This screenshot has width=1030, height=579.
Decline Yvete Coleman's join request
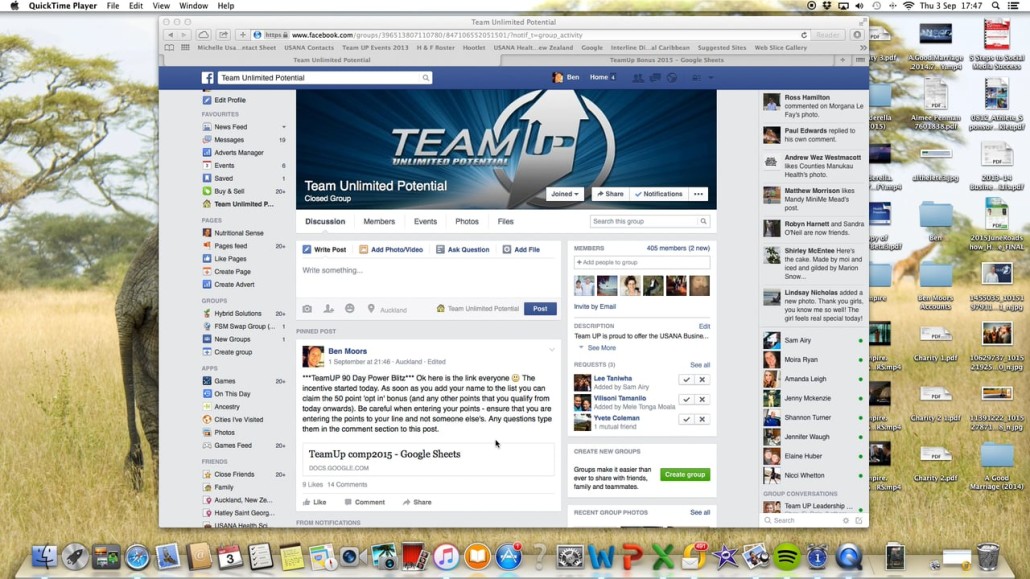702,419
